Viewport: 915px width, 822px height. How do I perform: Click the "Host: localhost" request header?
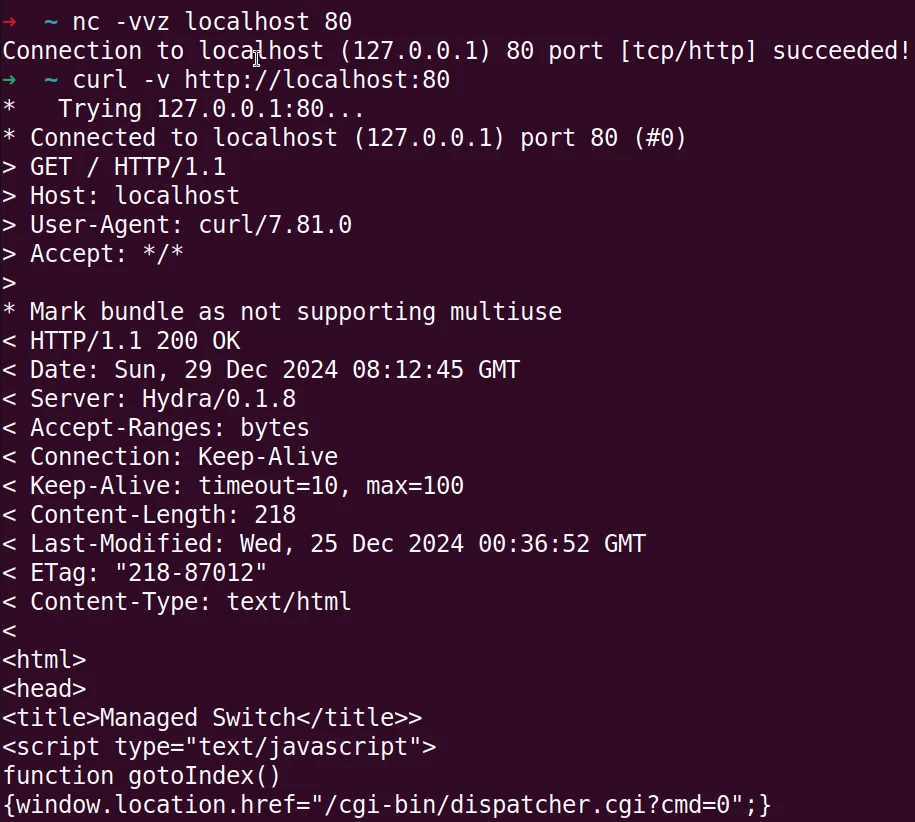[x=134, y=195]
